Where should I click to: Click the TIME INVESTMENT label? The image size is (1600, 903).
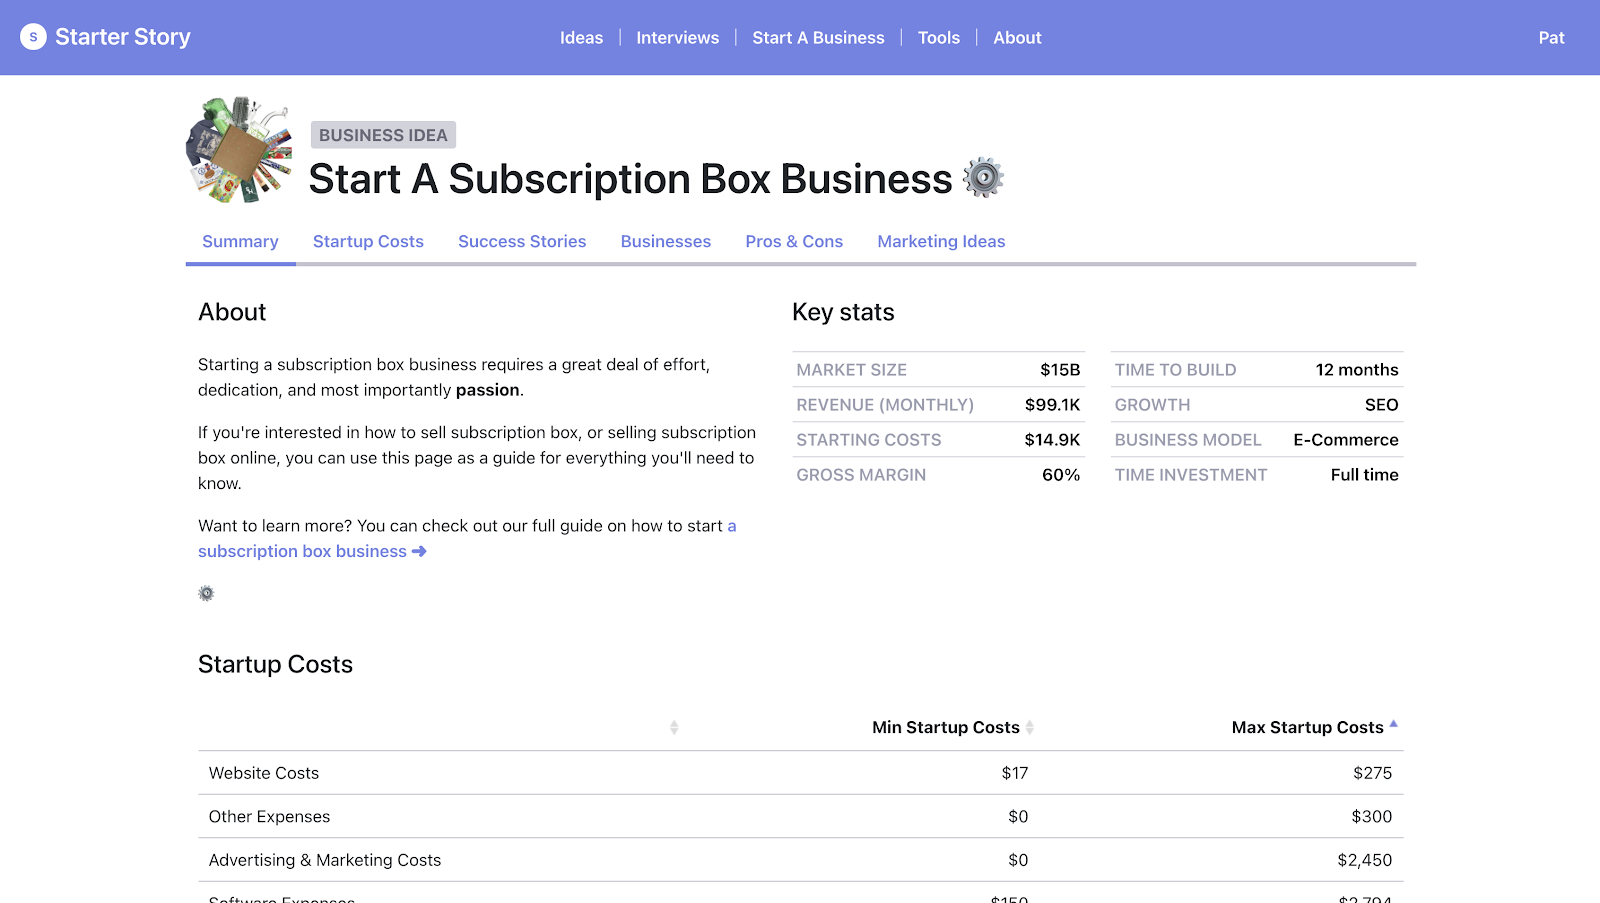coord(1191,474)
